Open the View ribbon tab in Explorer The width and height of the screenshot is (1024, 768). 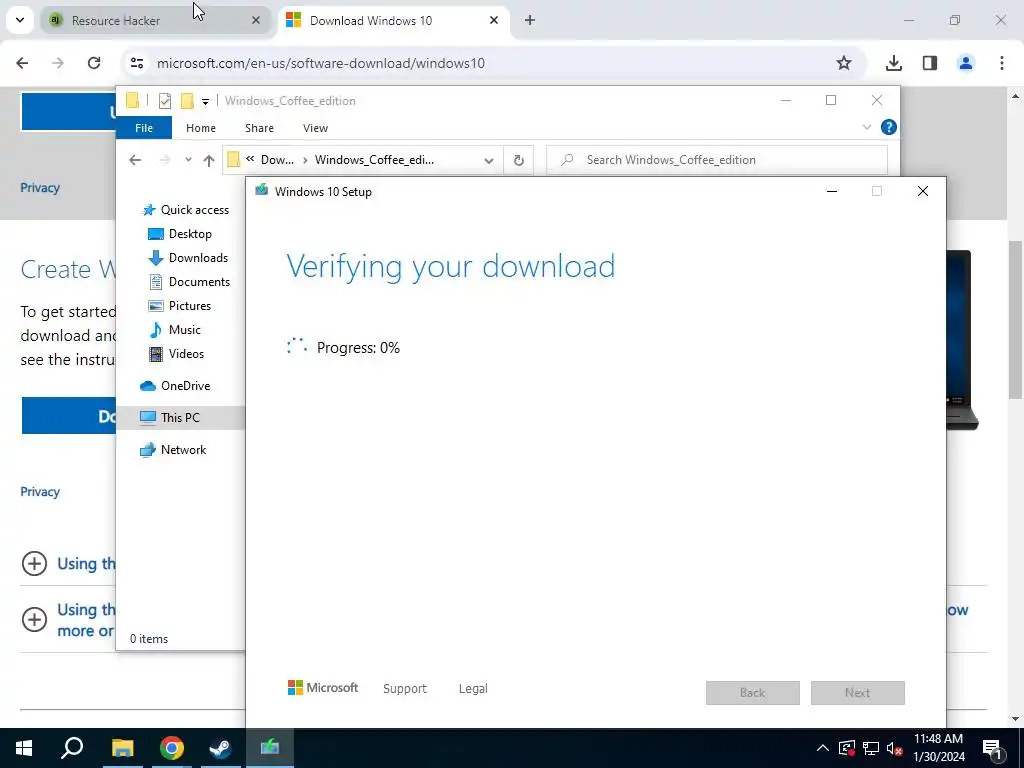(315, 128)
